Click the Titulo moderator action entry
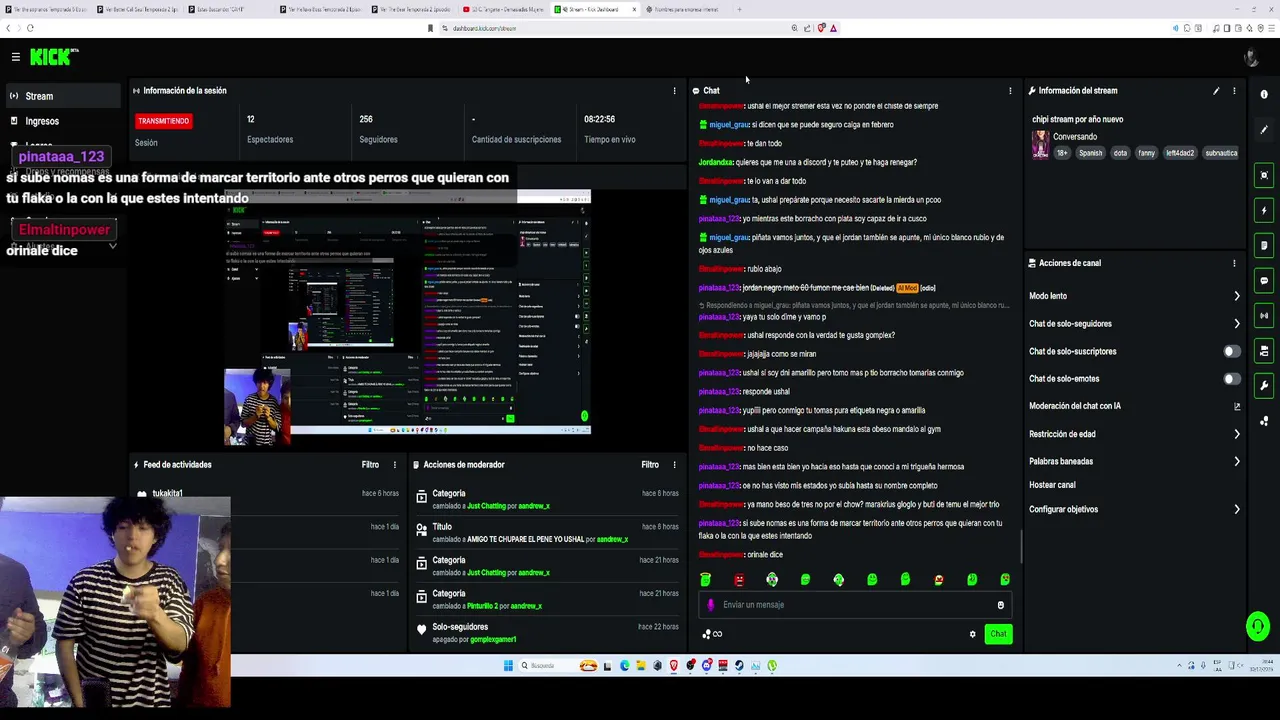The image size is (1280, 720). [x=546, y=532]
